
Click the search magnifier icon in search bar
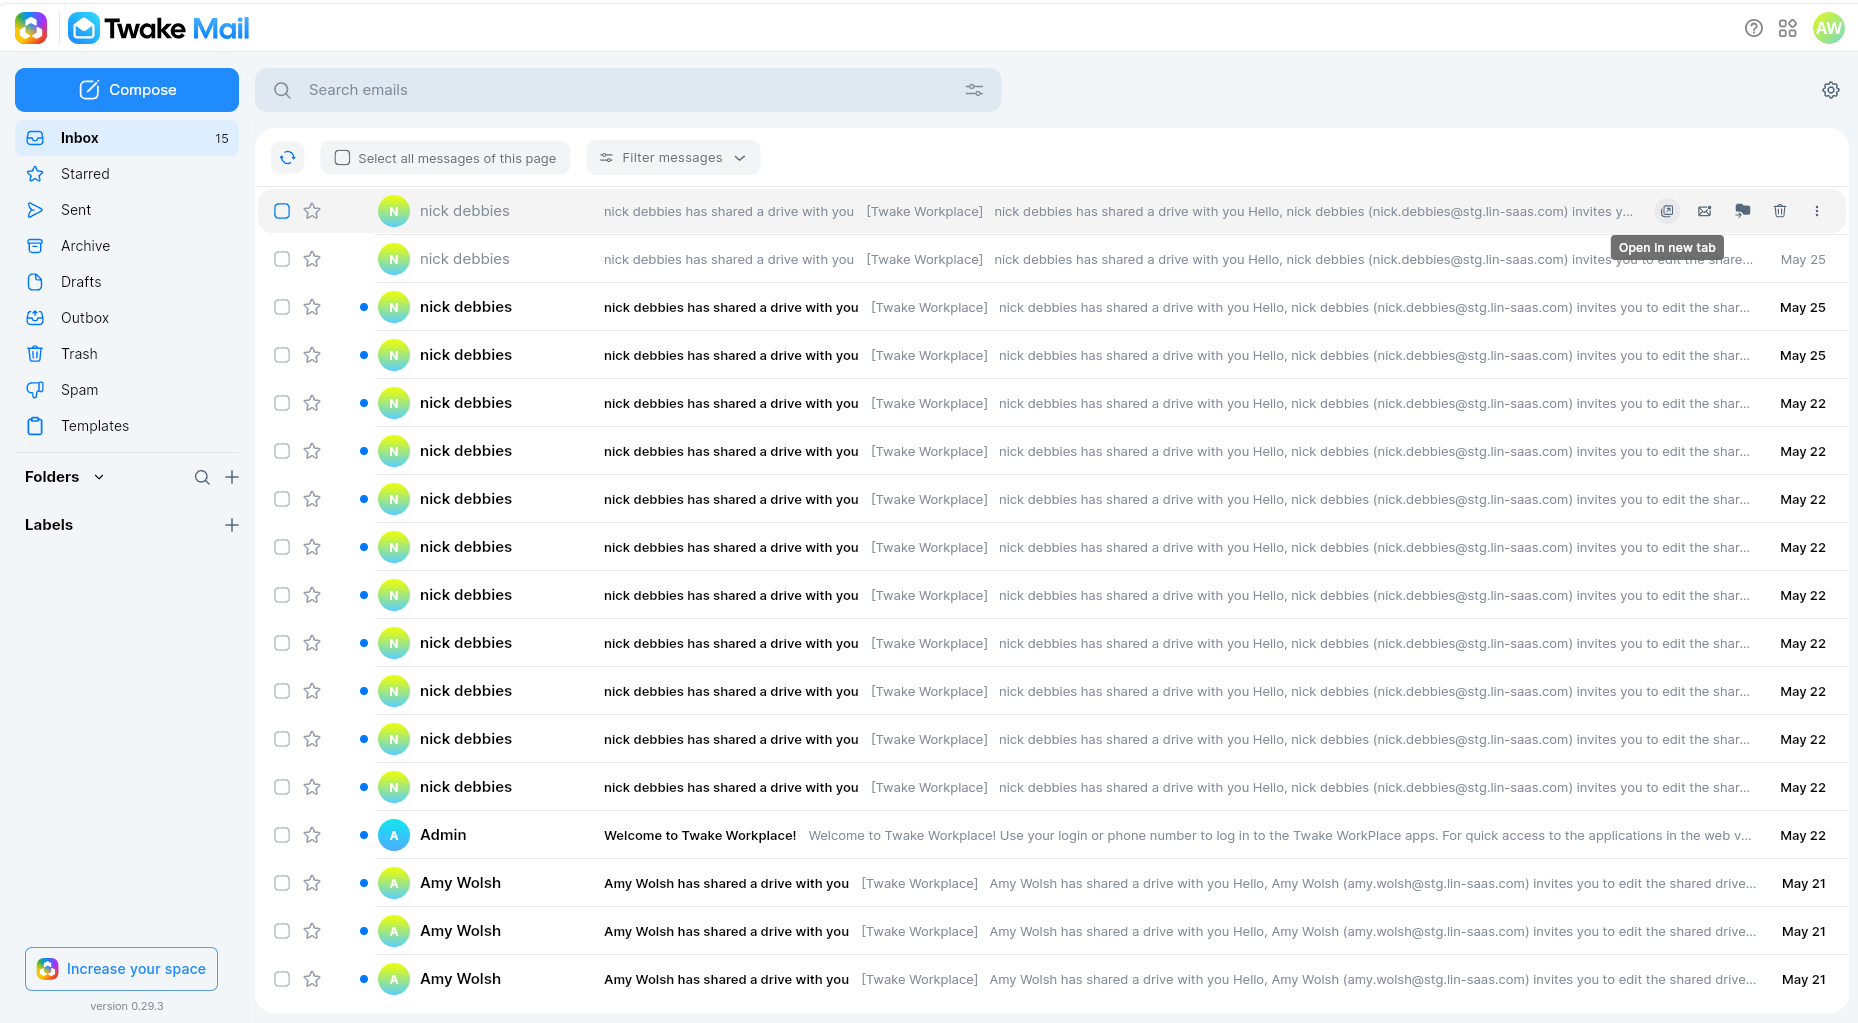tap(283, 90)
